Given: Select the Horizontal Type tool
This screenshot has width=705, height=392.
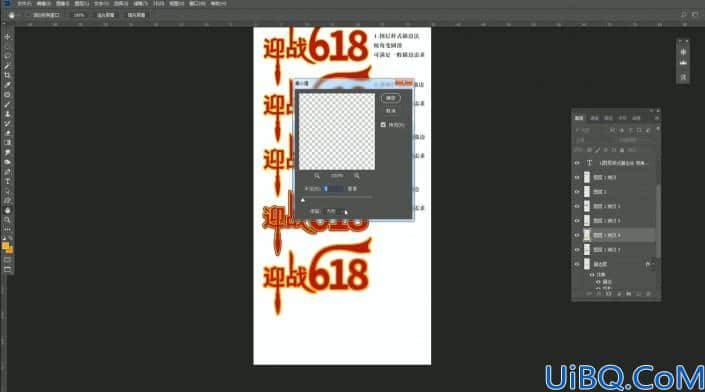Looking at the screenshot, I should [x=7, y=181].
